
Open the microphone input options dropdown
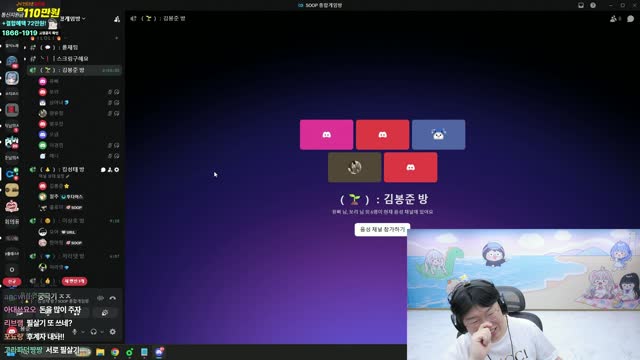click(x=83, y=332)
